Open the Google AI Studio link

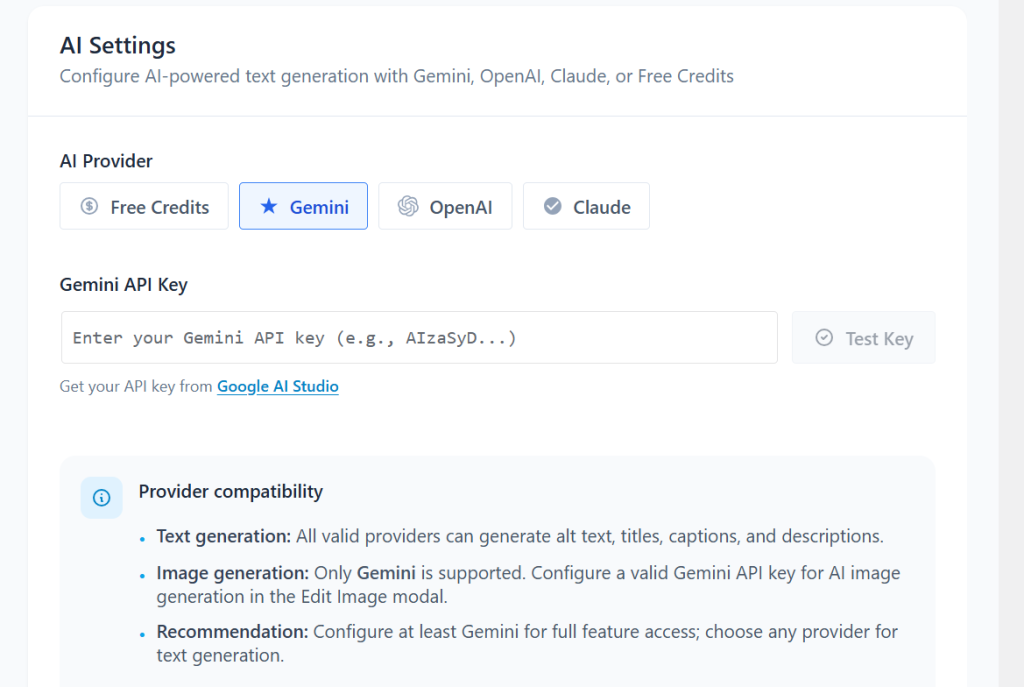(277, 386)
